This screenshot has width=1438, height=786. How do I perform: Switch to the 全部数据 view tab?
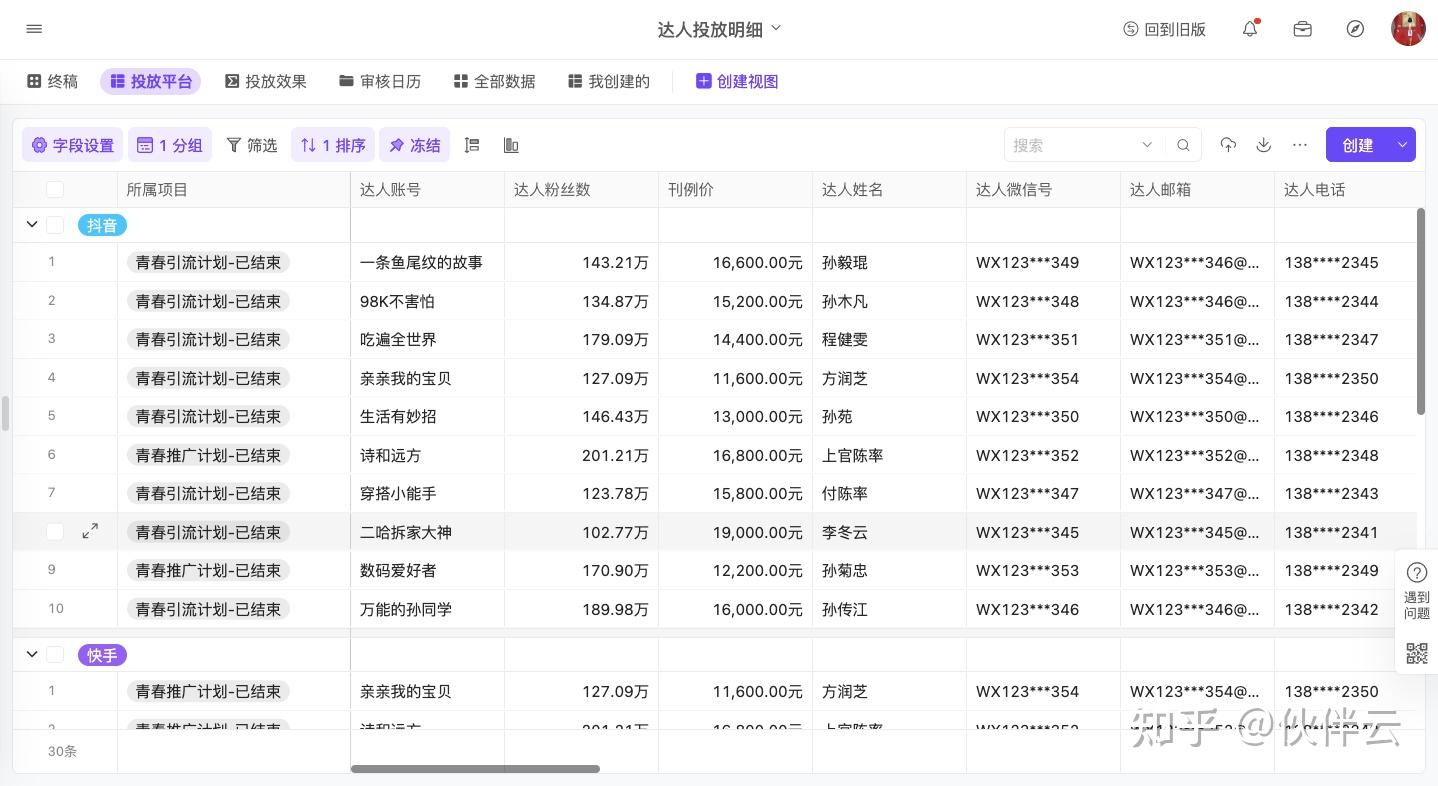[494, 81]
